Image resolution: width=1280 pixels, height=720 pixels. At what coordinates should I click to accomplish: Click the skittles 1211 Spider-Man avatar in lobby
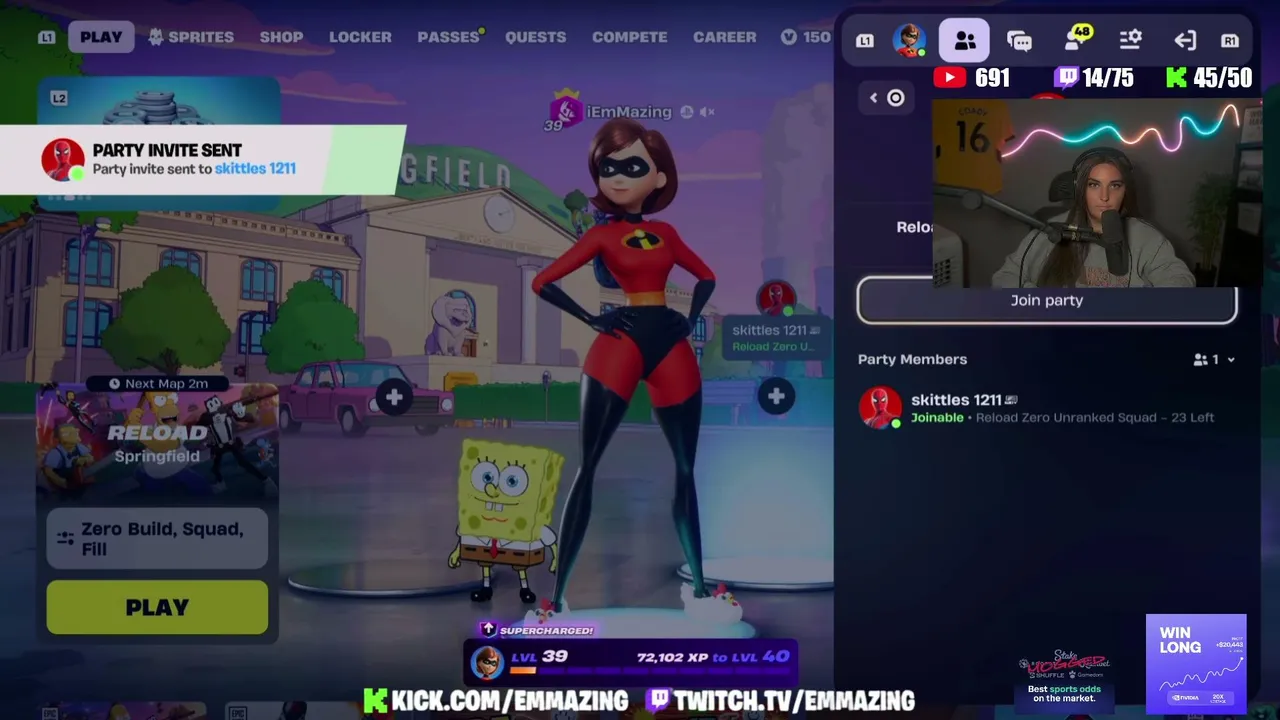[776, 298]
